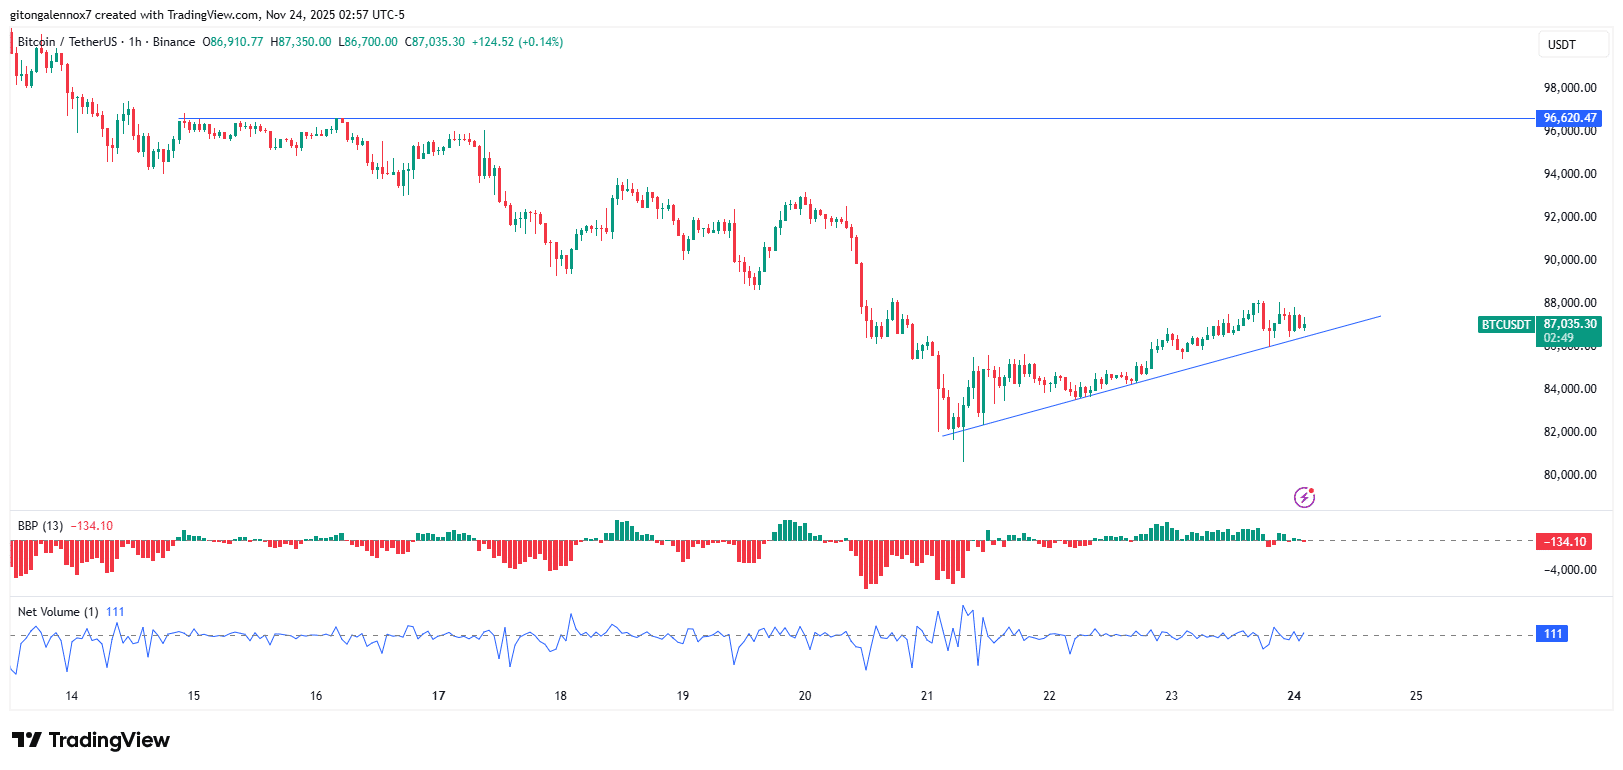Select the Bitcoin / TetherUS symbol title
This screenshot has height=770, width=1623.
[67, 42]
